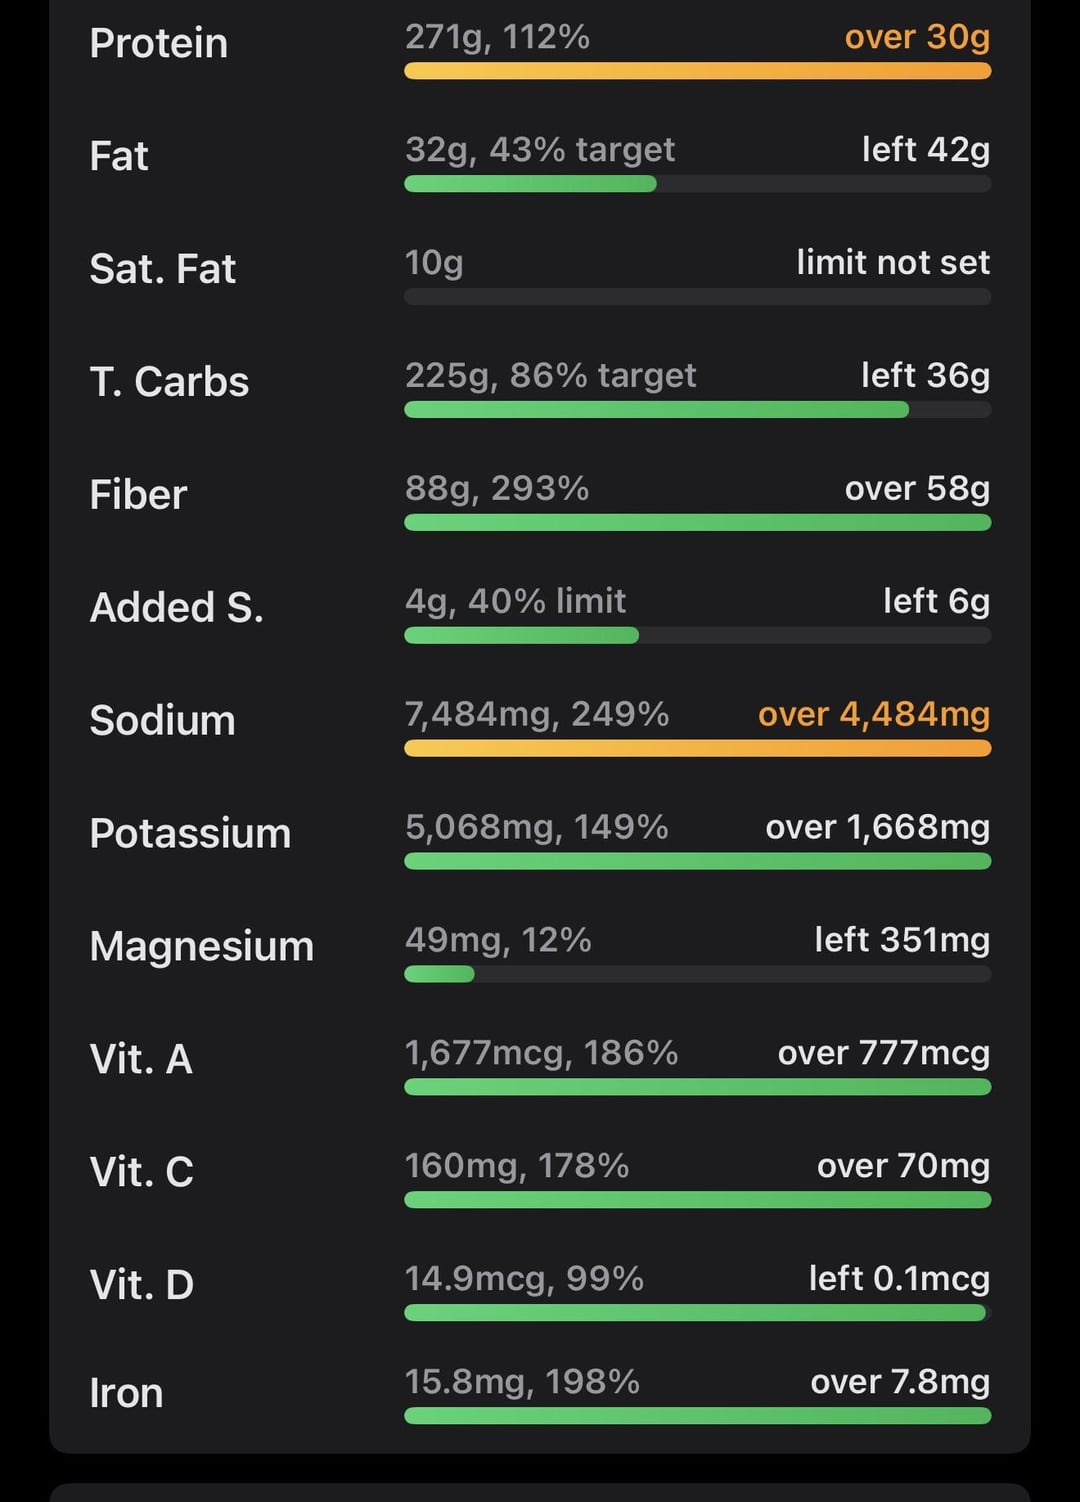Tap the Sat. Fat 'limit not set' text
1080x1502 pixels.
tap(893, 262)
